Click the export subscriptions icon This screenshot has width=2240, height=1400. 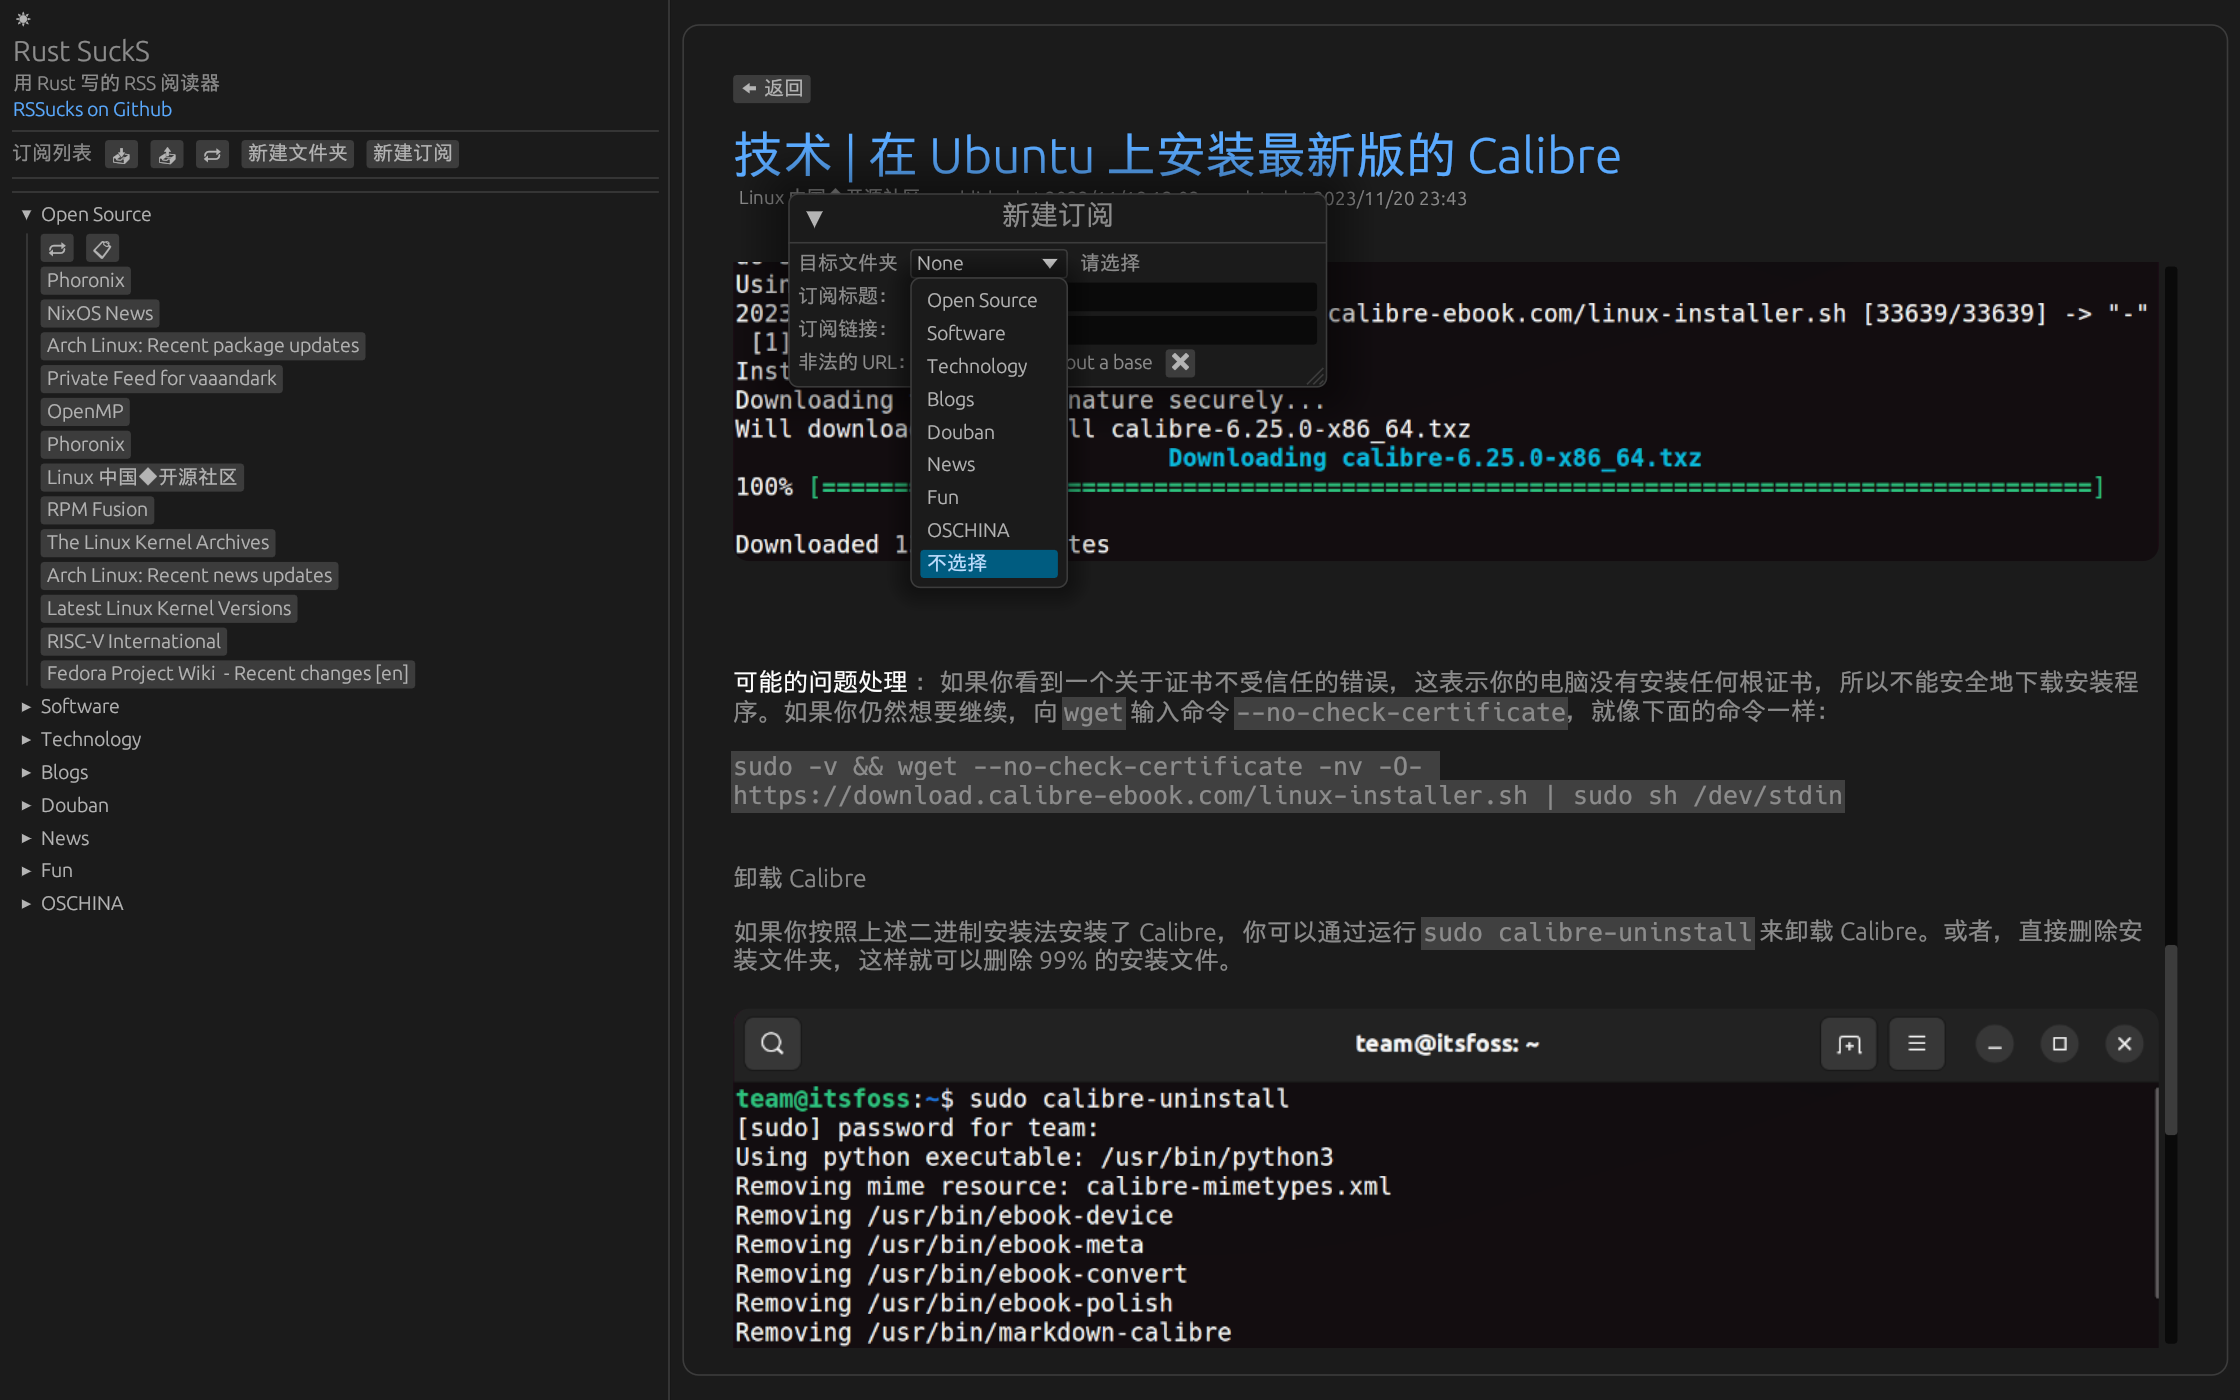pos(167,154)
